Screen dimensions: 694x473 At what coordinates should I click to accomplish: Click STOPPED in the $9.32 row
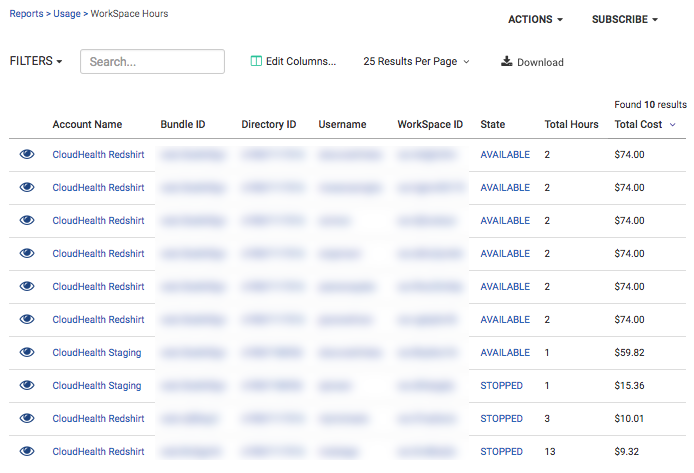tap(501, 452)
